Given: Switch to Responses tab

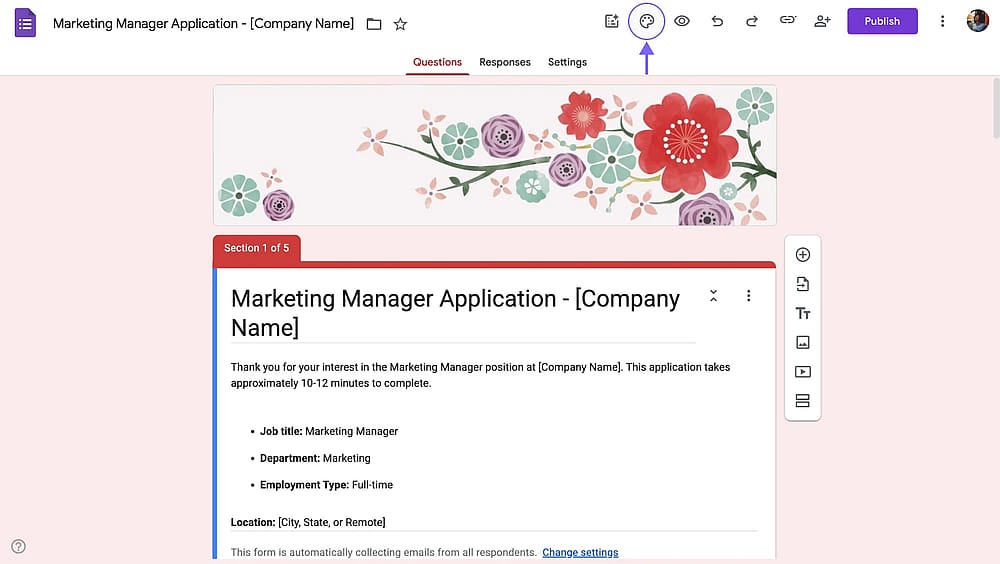Looking at the screenshot, I should (505, 62).
